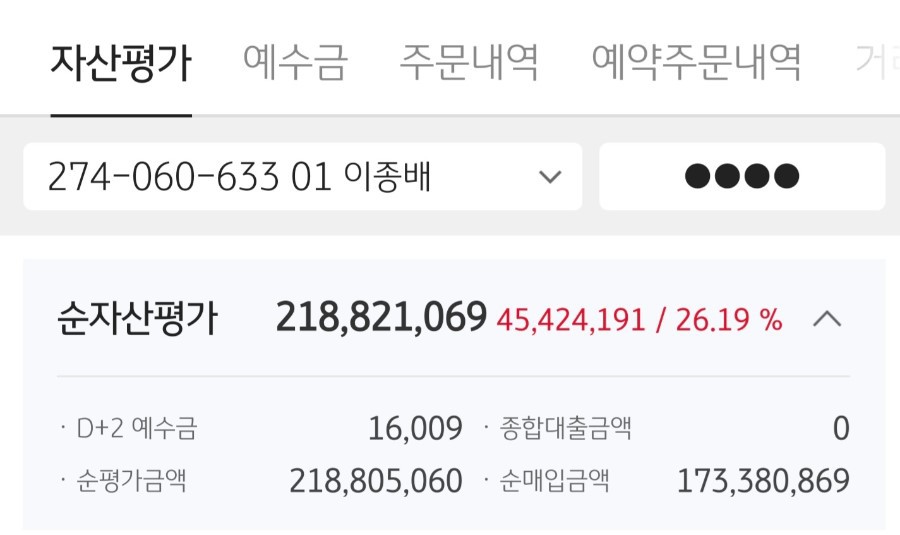
Task: Select the net asset value 218,821,069
Action: pos(381,317)
